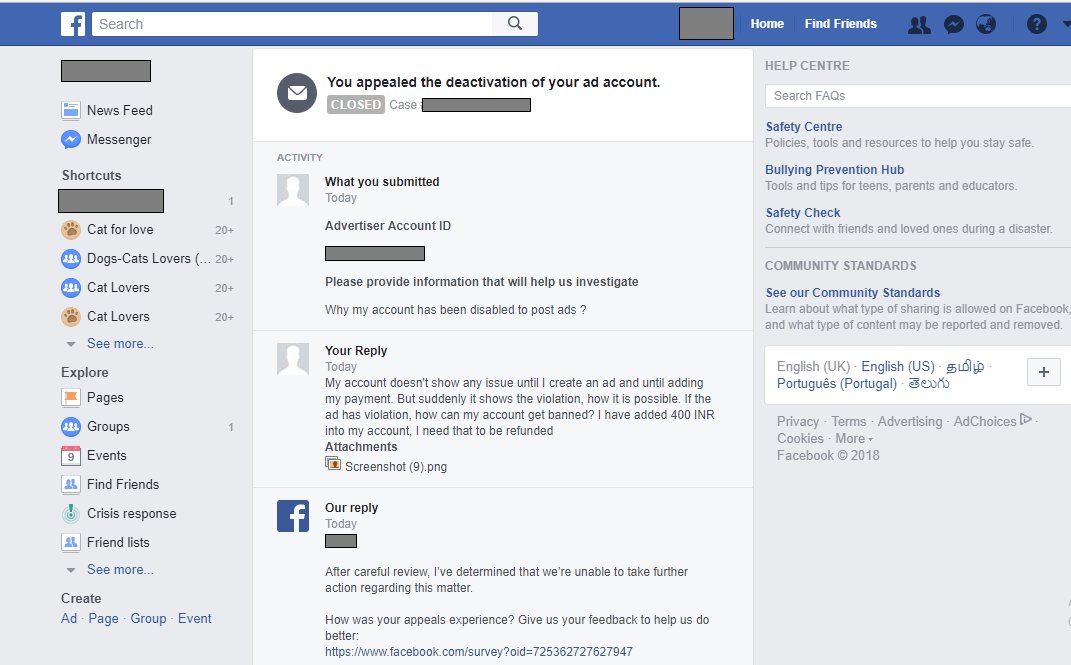Viewport: 1071px width, 665px height.
Task: Open Privacy footer link
Action: tap(797, 421)
